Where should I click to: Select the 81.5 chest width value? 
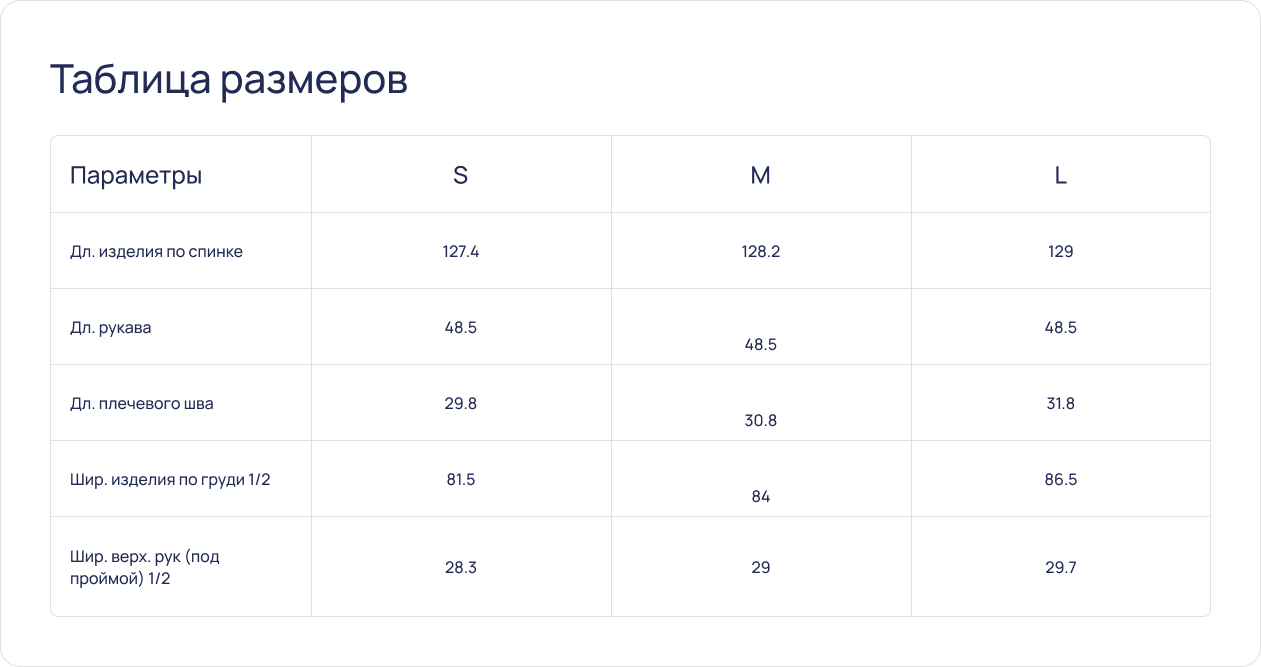(x=461, y=480)
